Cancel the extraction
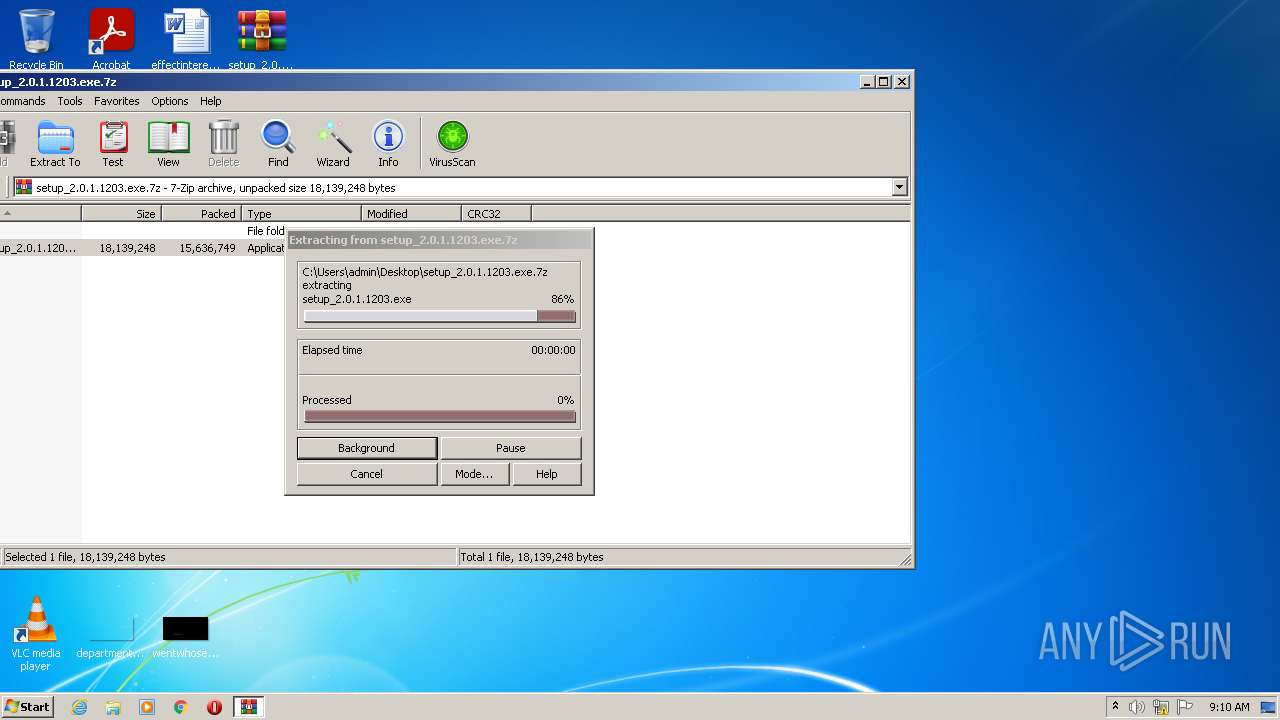Screen dimensions: 1280x720 (x=367, y=474)
